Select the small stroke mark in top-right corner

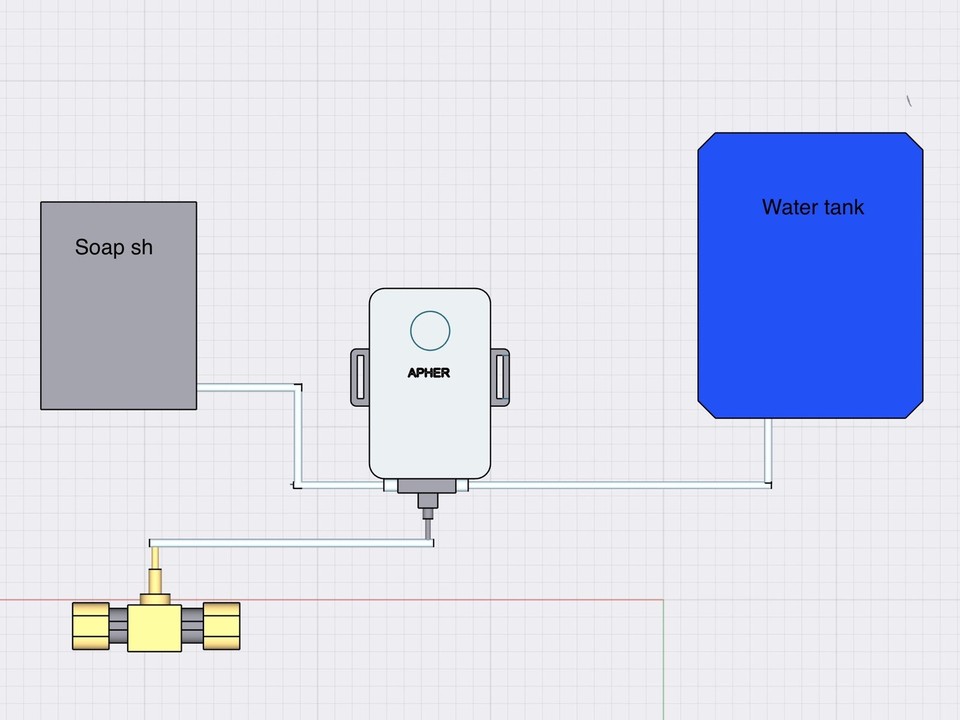point(908,100)
